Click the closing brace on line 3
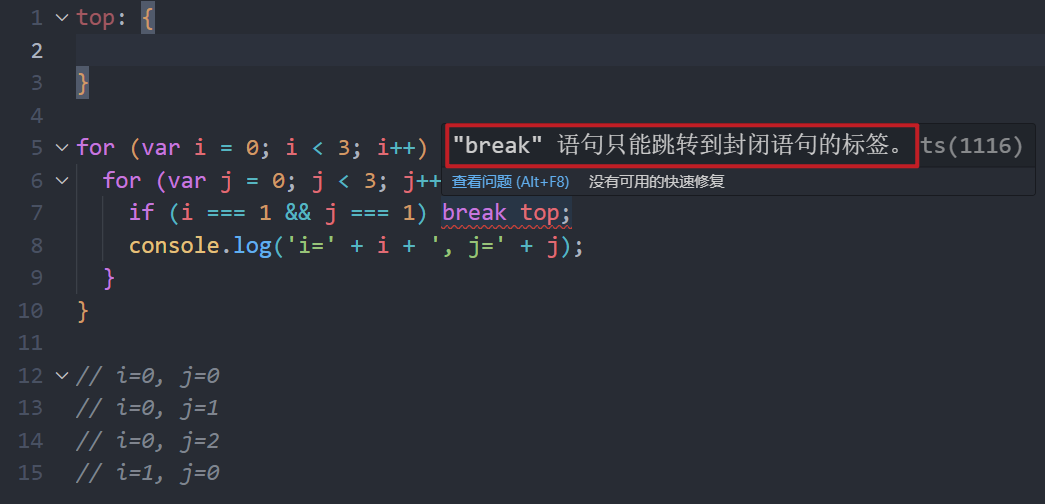 coord(83,83)
